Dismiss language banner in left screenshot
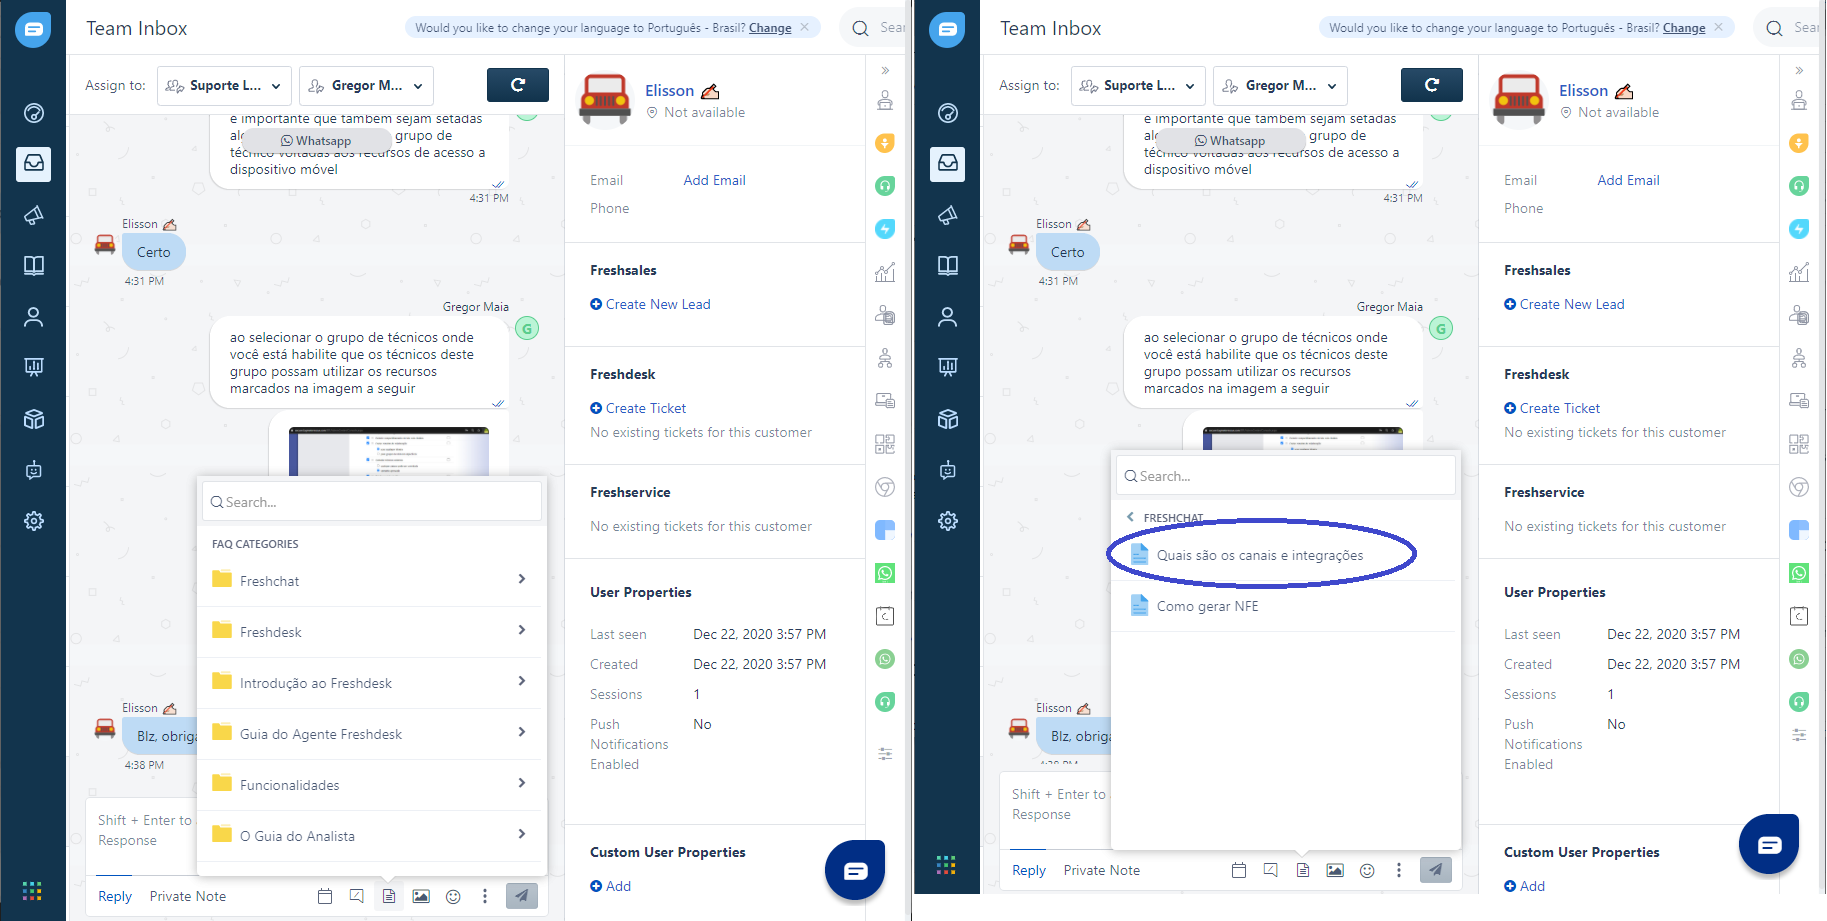Image resolution: width=1827 pixels, height=921 pixels. tap(805, 27)
